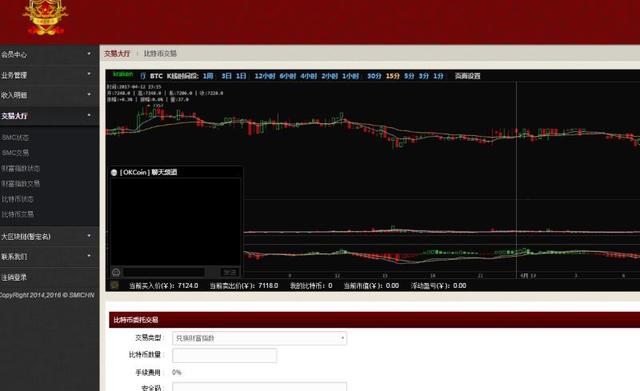Click the chat message input field

point(164,272)
